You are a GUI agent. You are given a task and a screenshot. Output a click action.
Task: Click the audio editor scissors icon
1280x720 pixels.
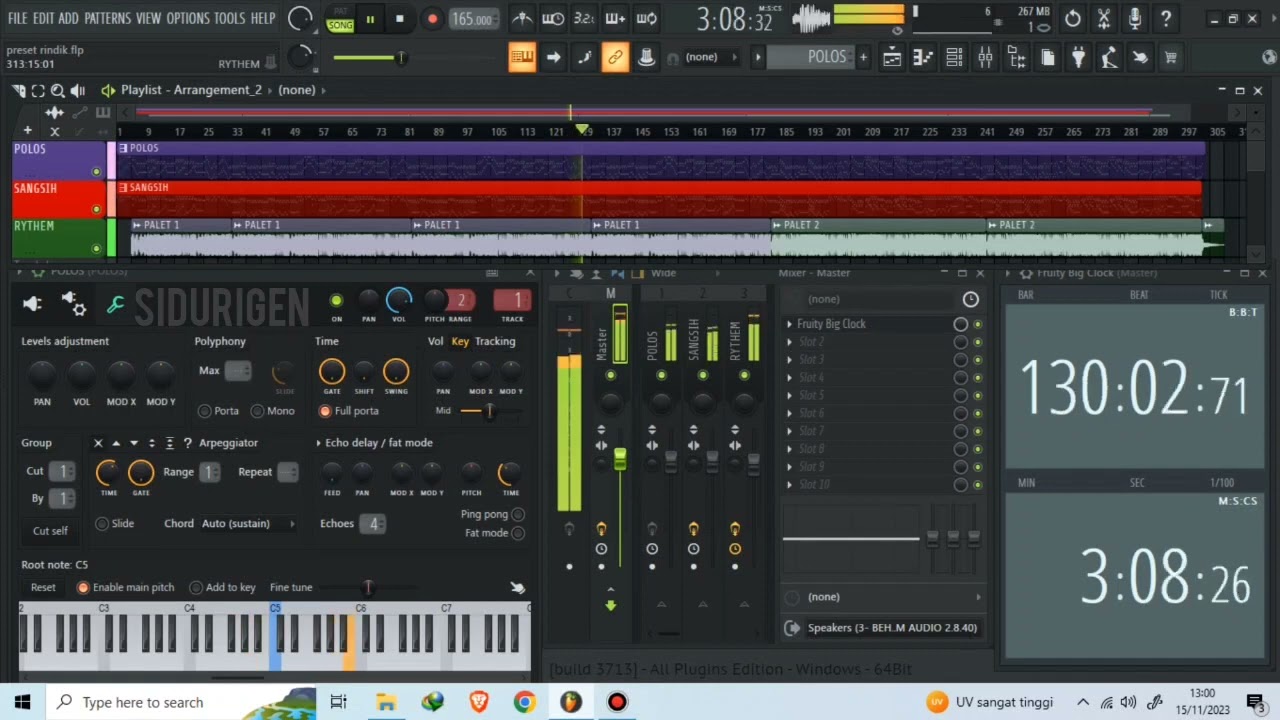click(1104, 18)
